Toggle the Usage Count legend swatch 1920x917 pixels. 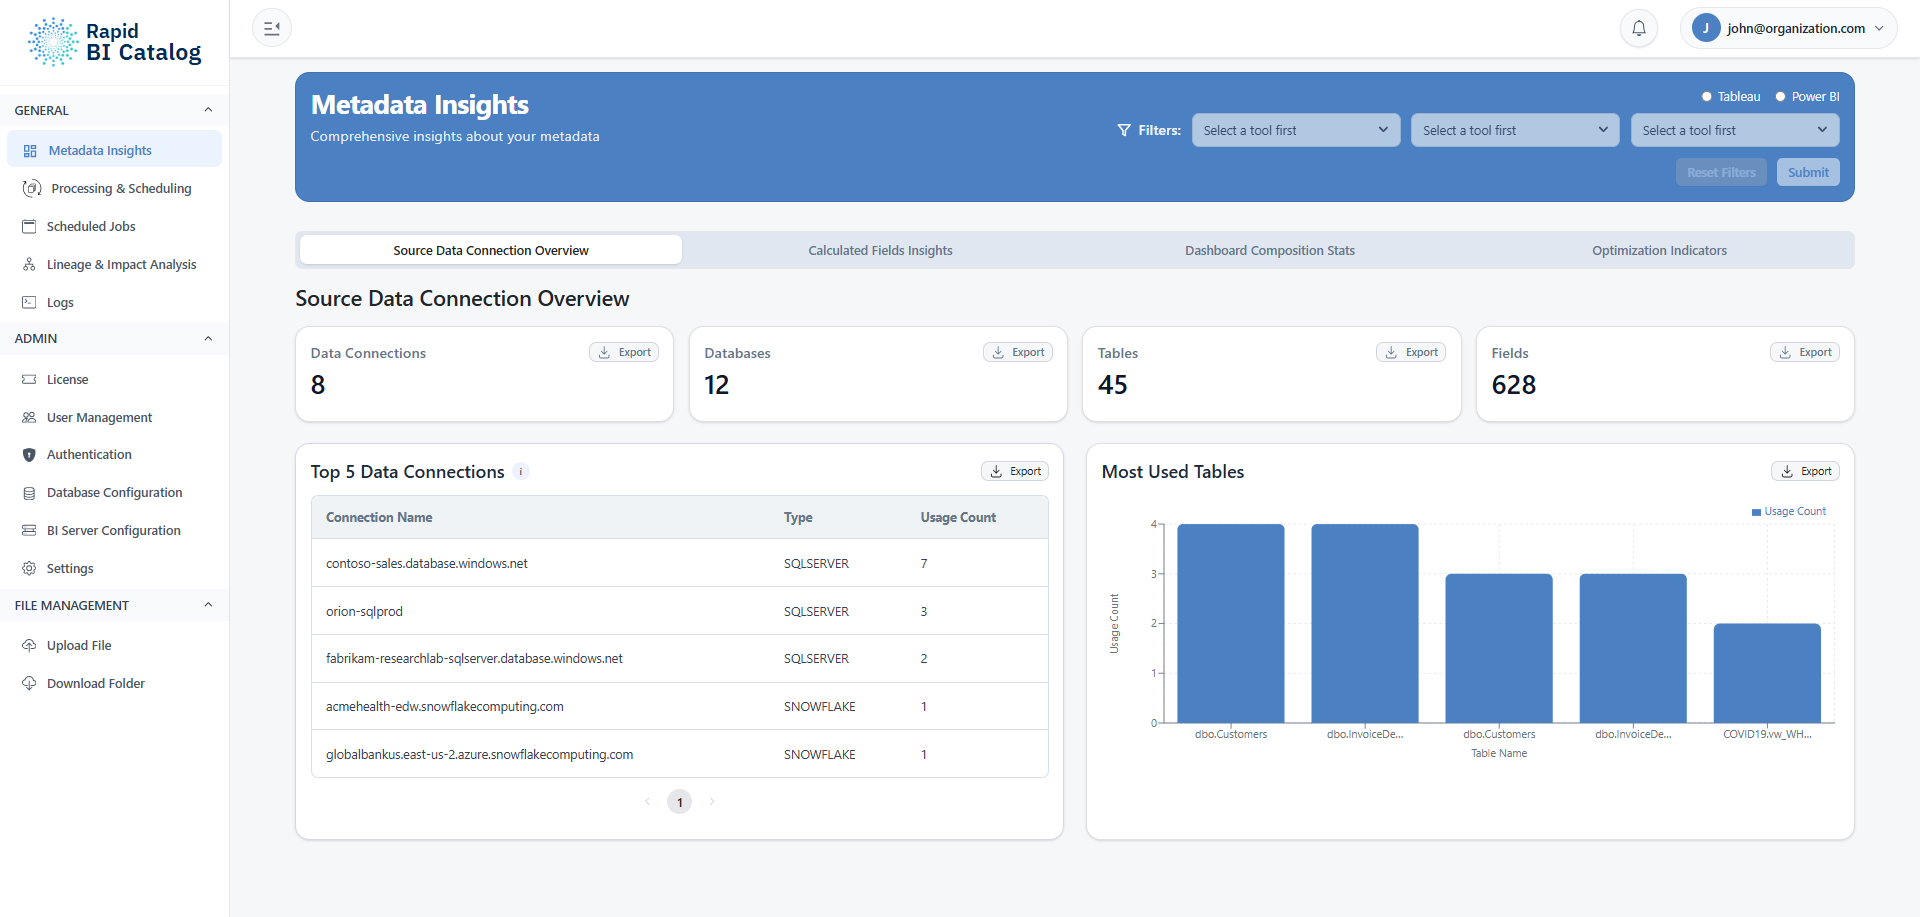[1756, 512]
